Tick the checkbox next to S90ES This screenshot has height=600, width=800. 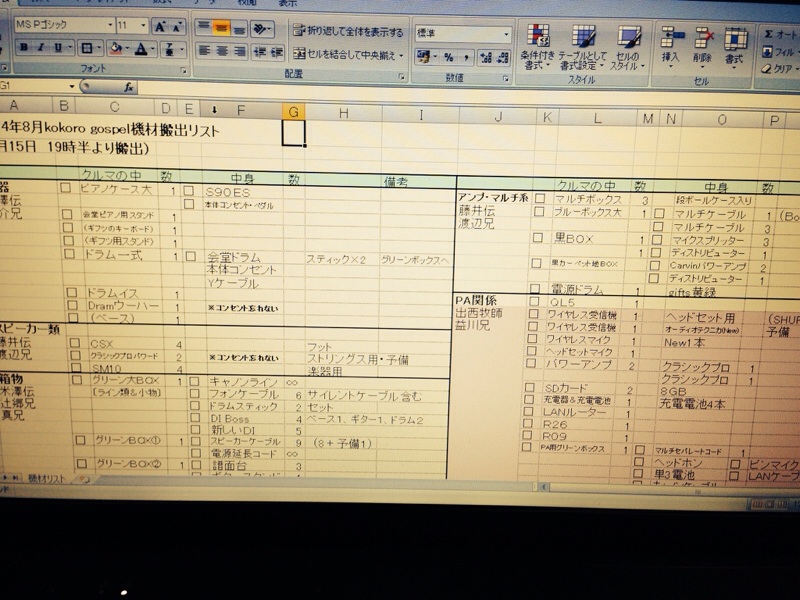(x=189, y=189)
